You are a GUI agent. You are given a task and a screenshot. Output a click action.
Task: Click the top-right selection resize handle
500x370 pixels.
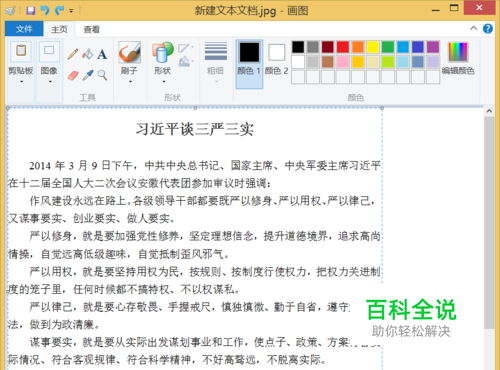click(382, 108)
